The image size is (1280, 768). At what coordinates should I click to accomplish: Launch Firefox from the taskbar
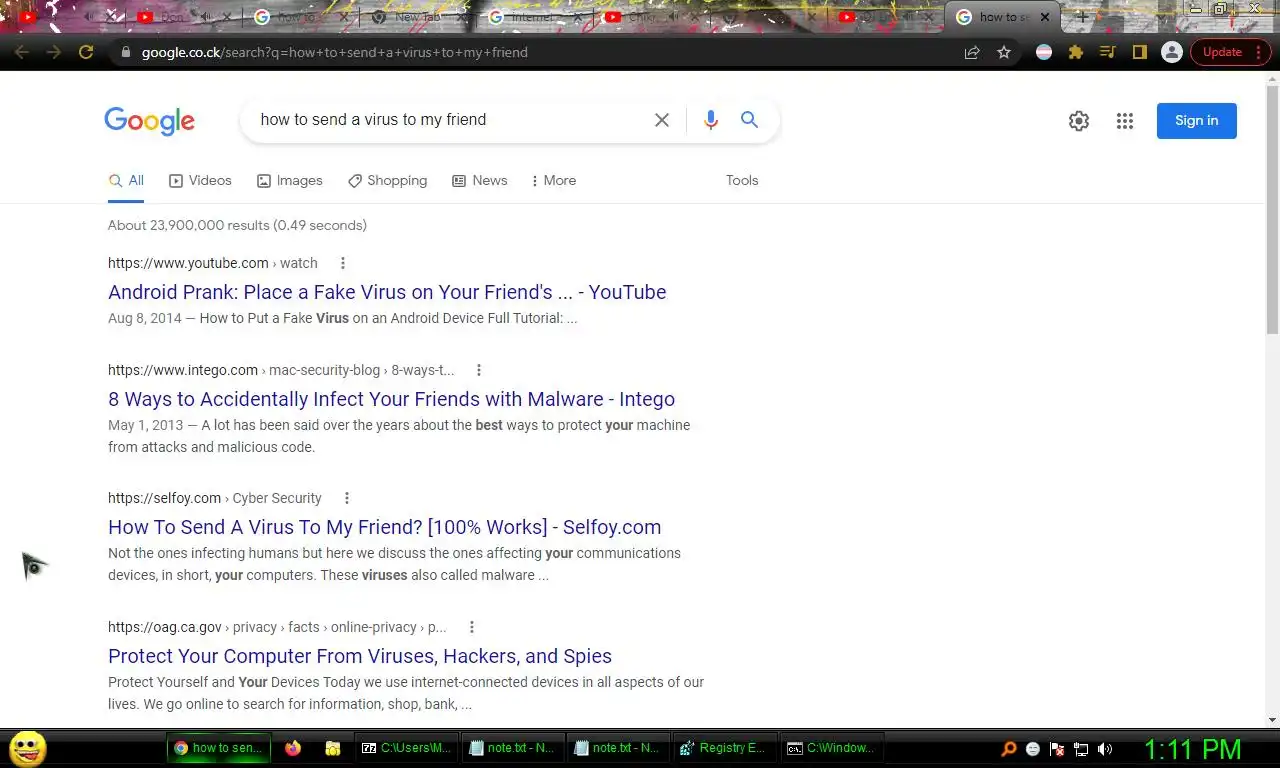pyautogui.click(x=293, y=748)
